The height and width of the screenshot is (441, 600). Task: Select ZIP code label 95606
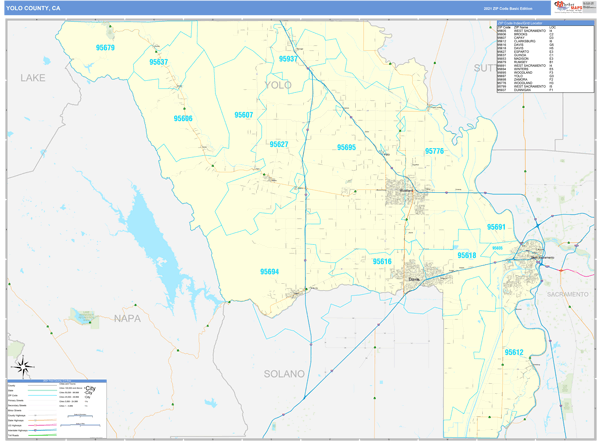pyautogui.click(x=183, y=118)
